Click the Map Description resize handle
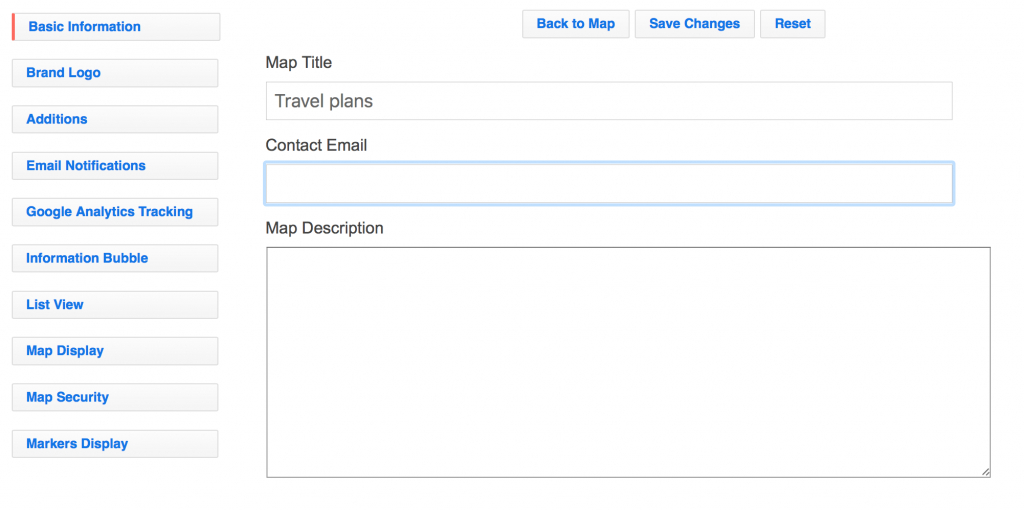Image resolution: width=1024 pixels, height=510 pixels. pyautogui.click(x=985, y=472)
